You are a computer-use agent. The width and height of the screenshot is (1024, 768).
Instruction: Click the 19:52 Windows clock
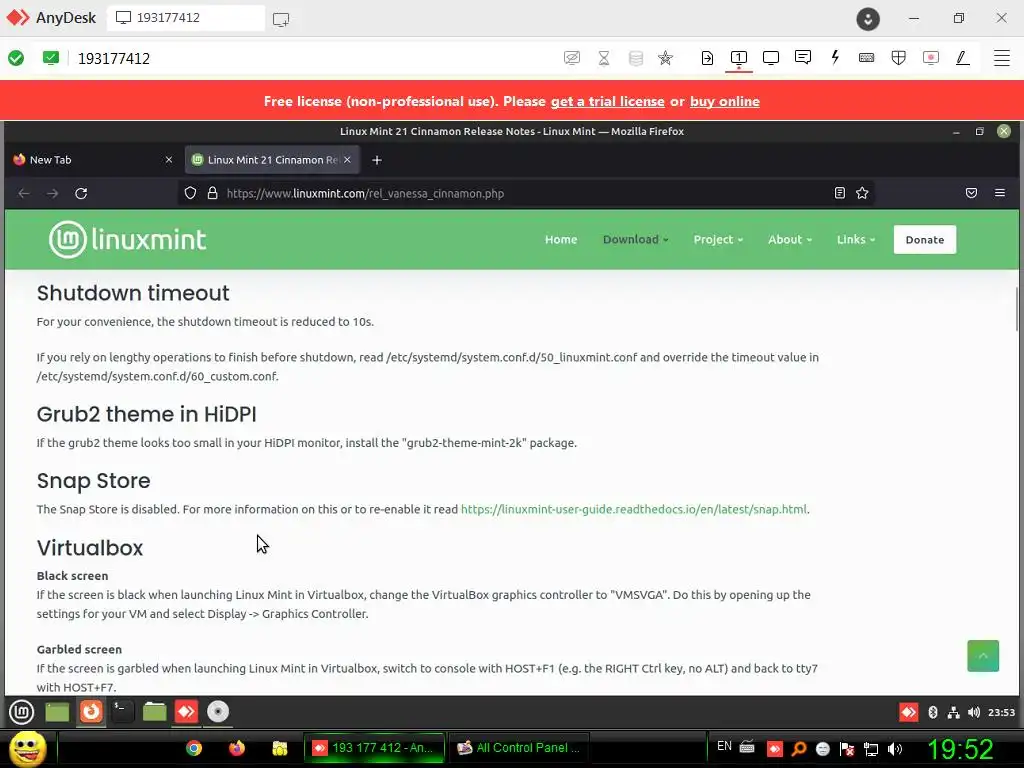tap(960, 748)
